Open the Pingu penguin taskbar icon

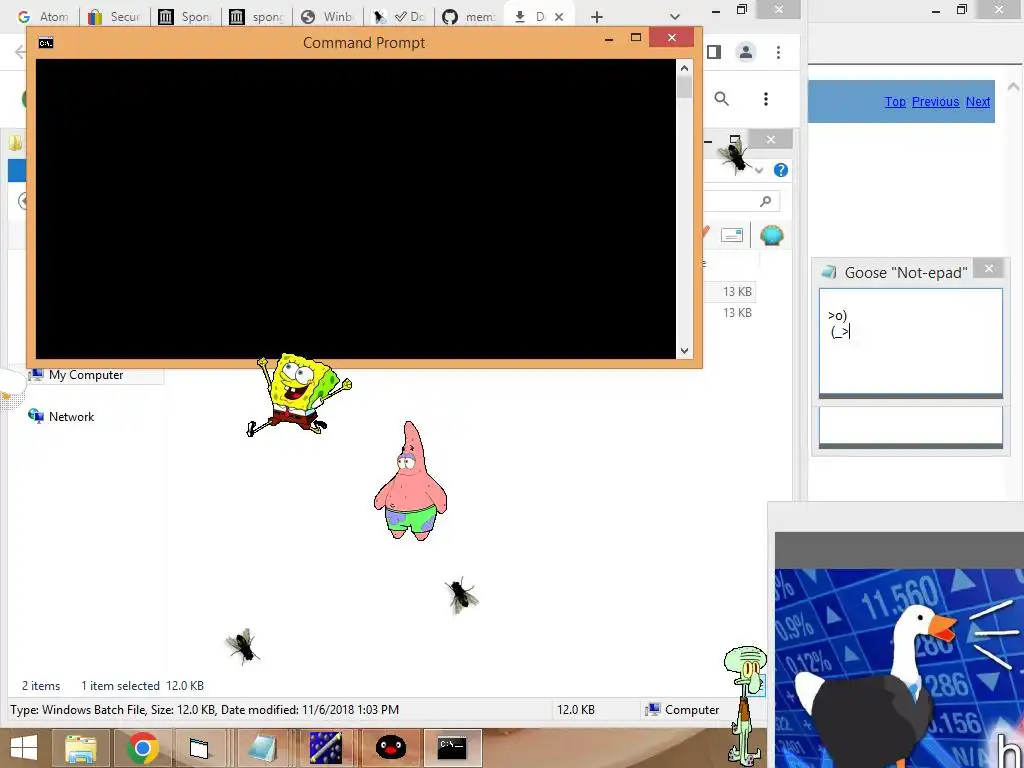[390, 748]
